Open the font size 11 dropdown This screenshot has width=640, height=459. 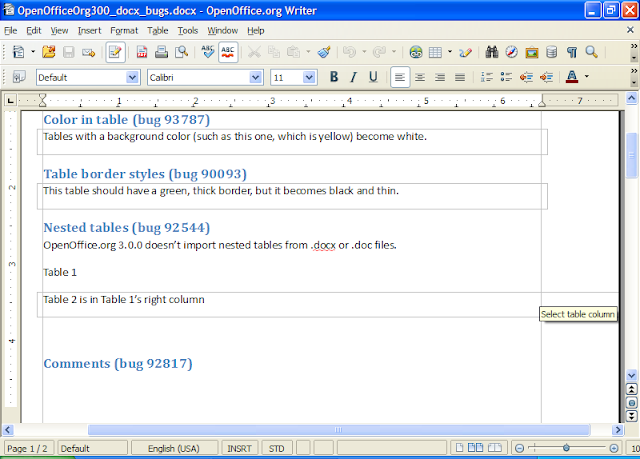pyautogui.click(x=309, y=77)
